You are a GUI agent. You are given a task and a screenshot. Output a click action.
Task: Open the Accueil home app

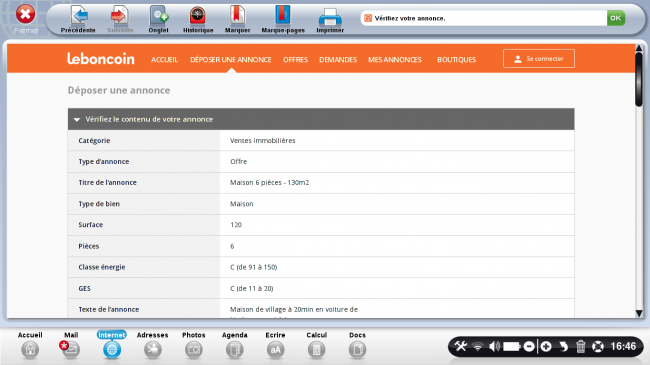30,345
